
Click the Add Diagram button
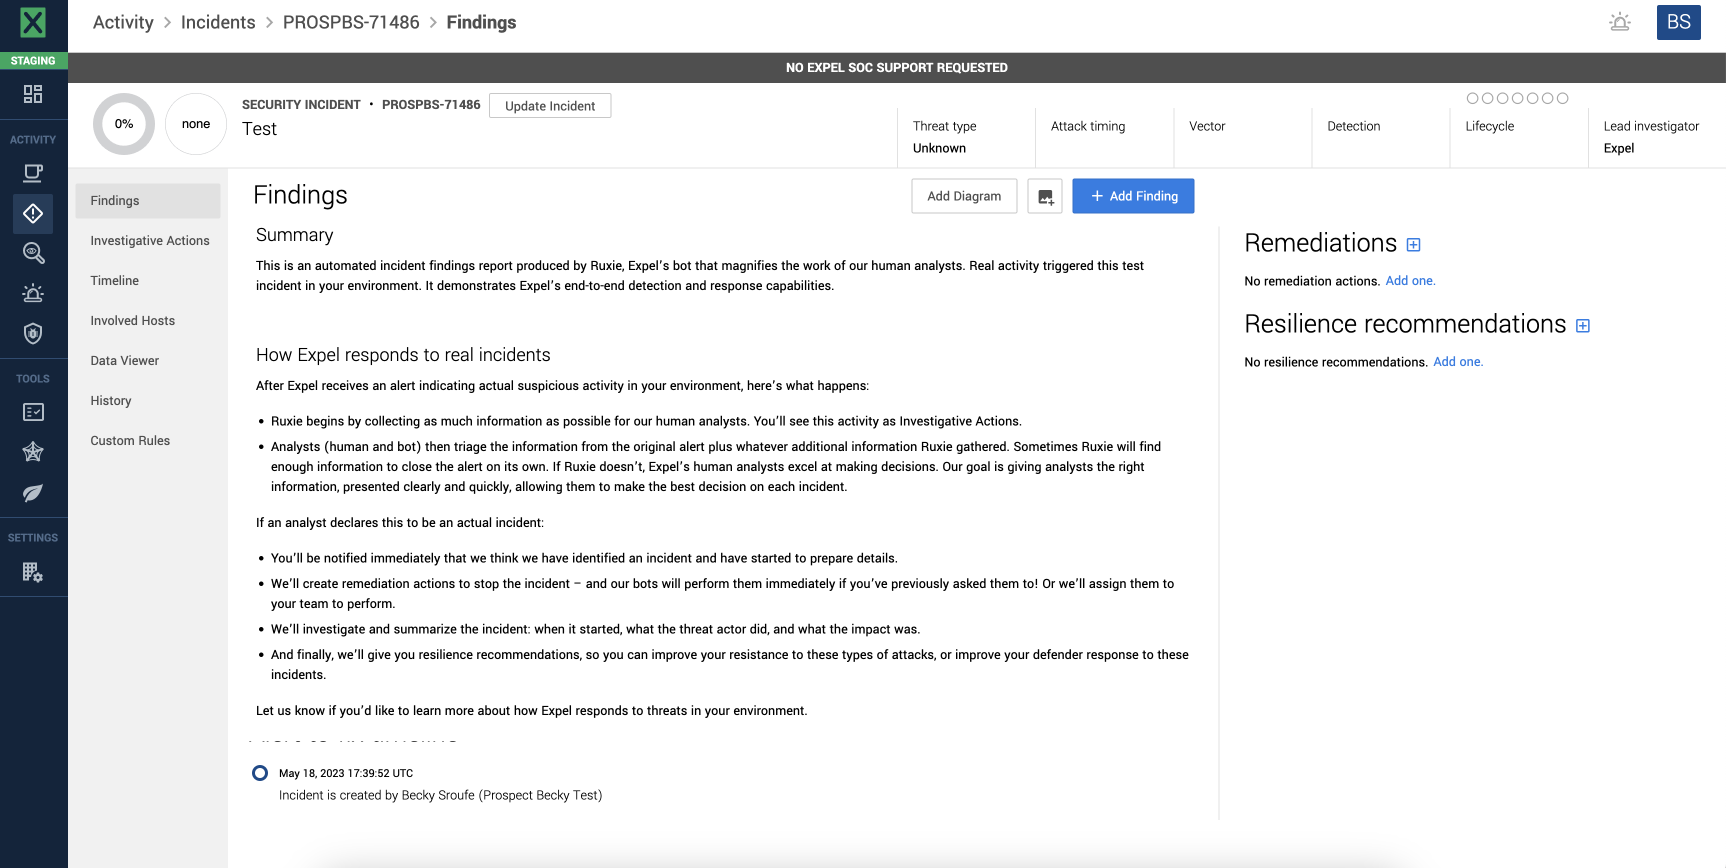964,196
